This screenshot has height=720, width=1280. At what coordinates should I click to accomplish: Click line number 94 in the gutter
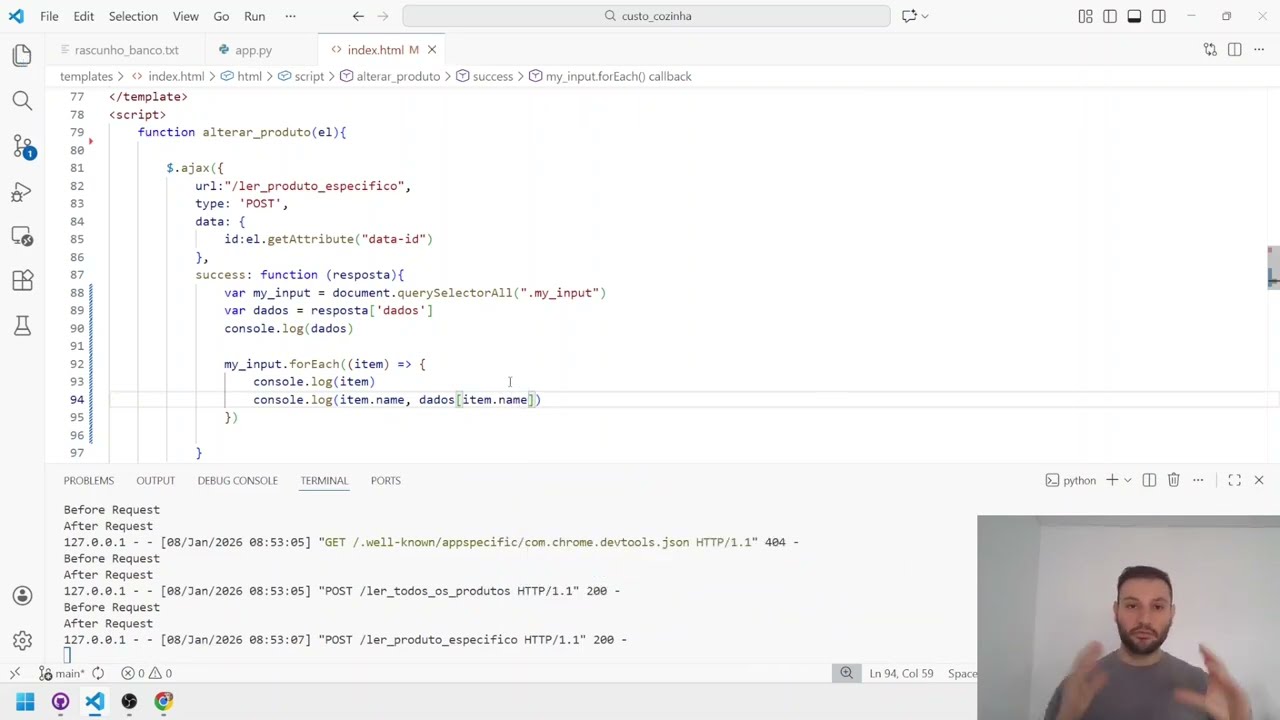coord(77,400)
